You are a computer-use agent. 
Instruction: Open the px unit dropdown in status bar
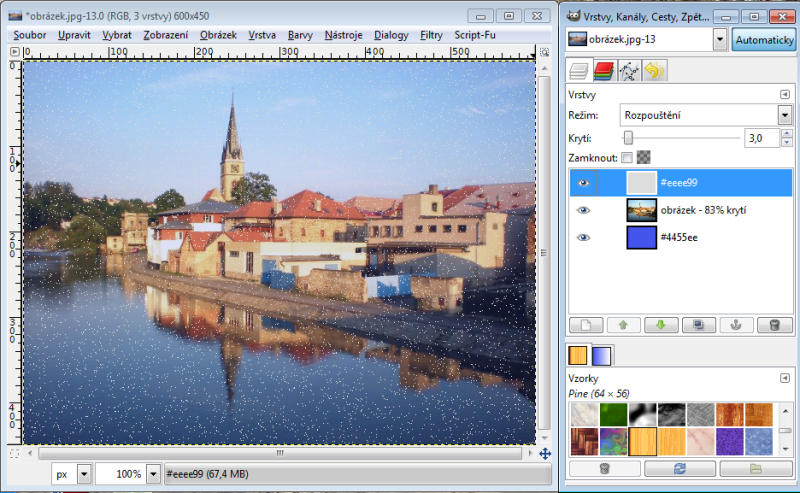pos(84,474)
